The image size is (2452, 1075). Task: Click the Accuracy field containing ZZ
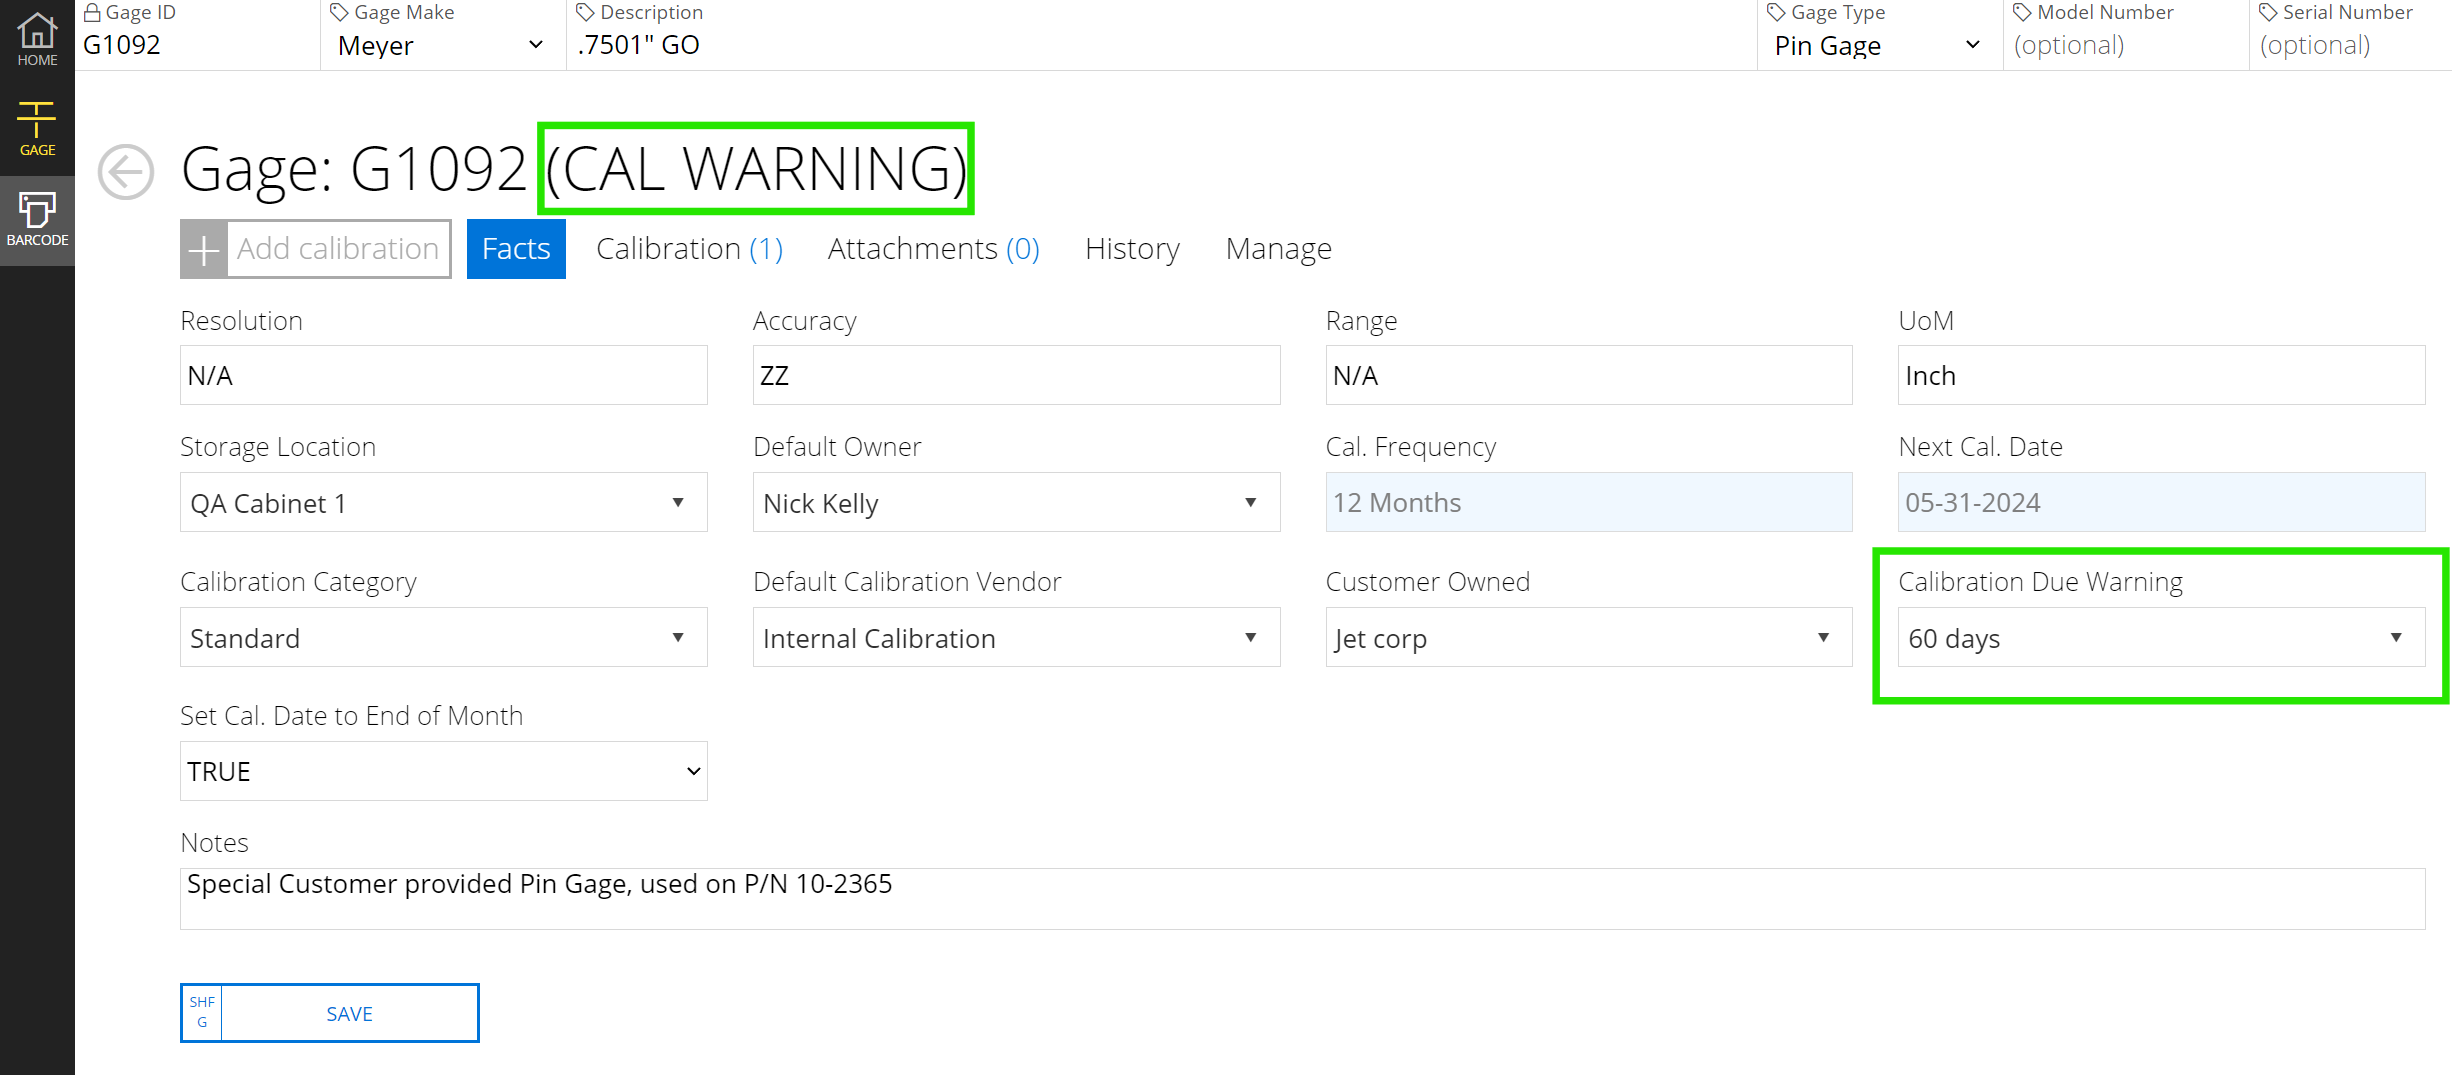[x=1016, y=376]
